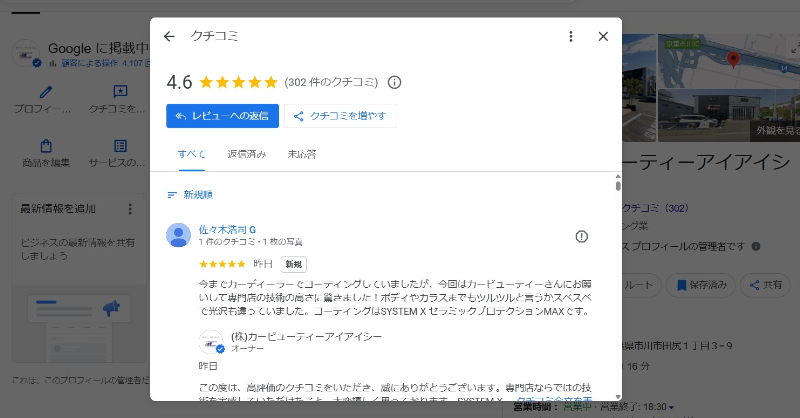
Task: Click the 顧客による操作 4,107 insights link
Action: coord(99,63)
